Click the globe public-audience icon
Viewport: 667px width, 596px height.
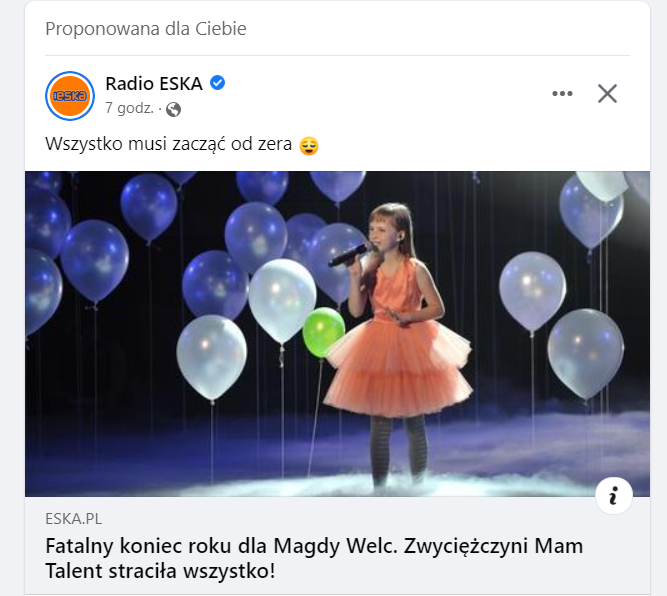(x=173, y=109)
